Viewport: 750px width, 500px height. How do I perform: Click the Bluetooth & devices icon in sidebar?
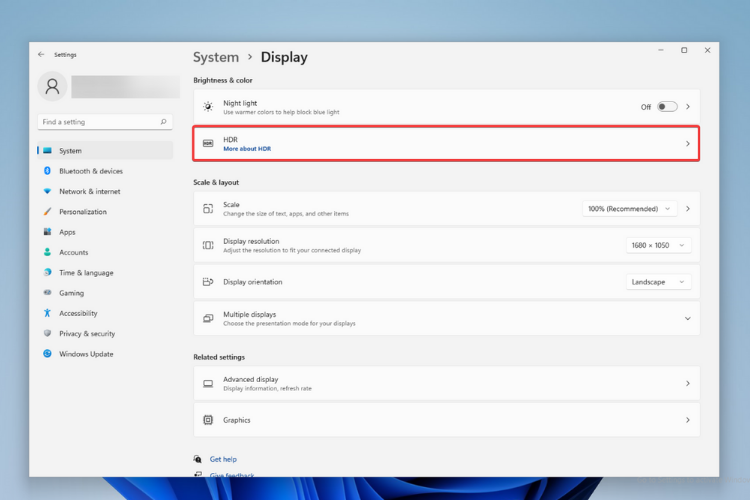point(47,171)
